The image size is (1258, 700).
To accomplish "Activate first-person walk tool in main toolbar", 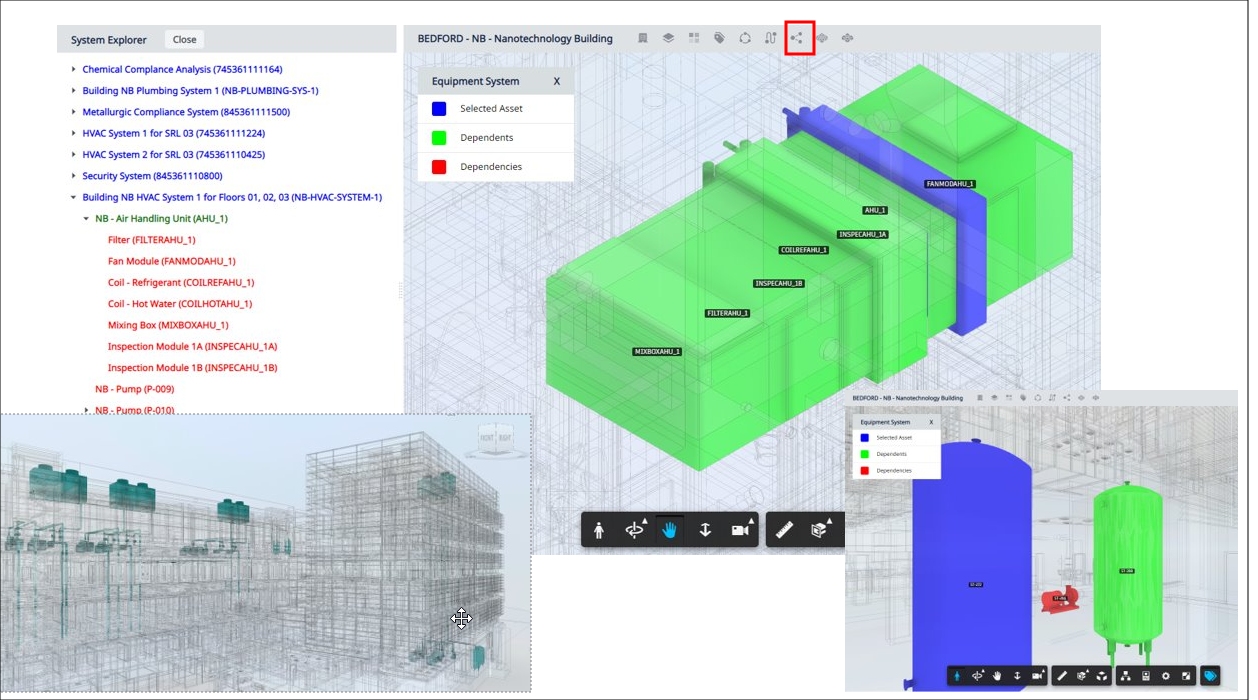I will (599, 530).
